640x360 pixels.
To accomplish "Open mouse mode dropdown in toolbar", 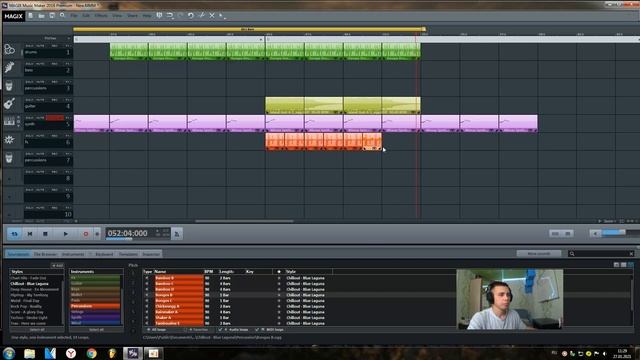I will click(221, 16).
